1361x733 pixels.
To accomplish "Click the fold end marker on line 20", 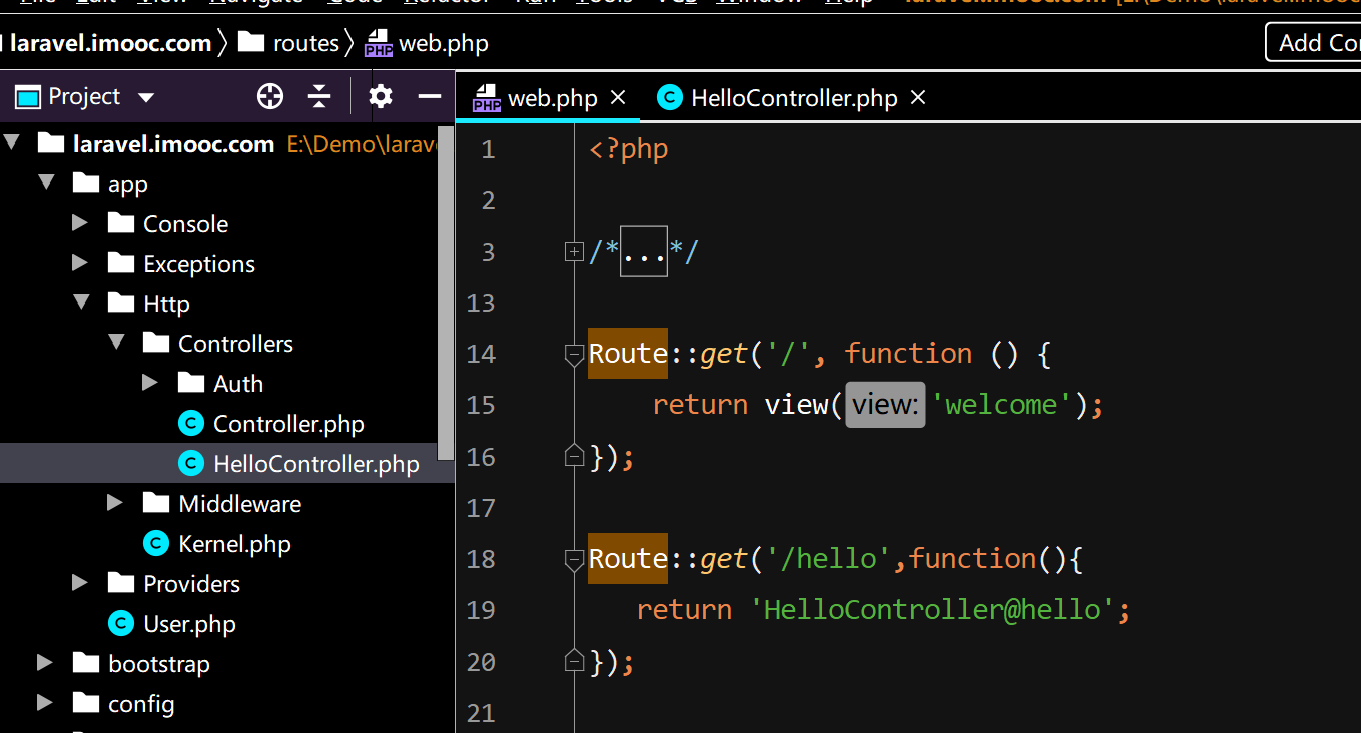I will [x=574, y=661].
